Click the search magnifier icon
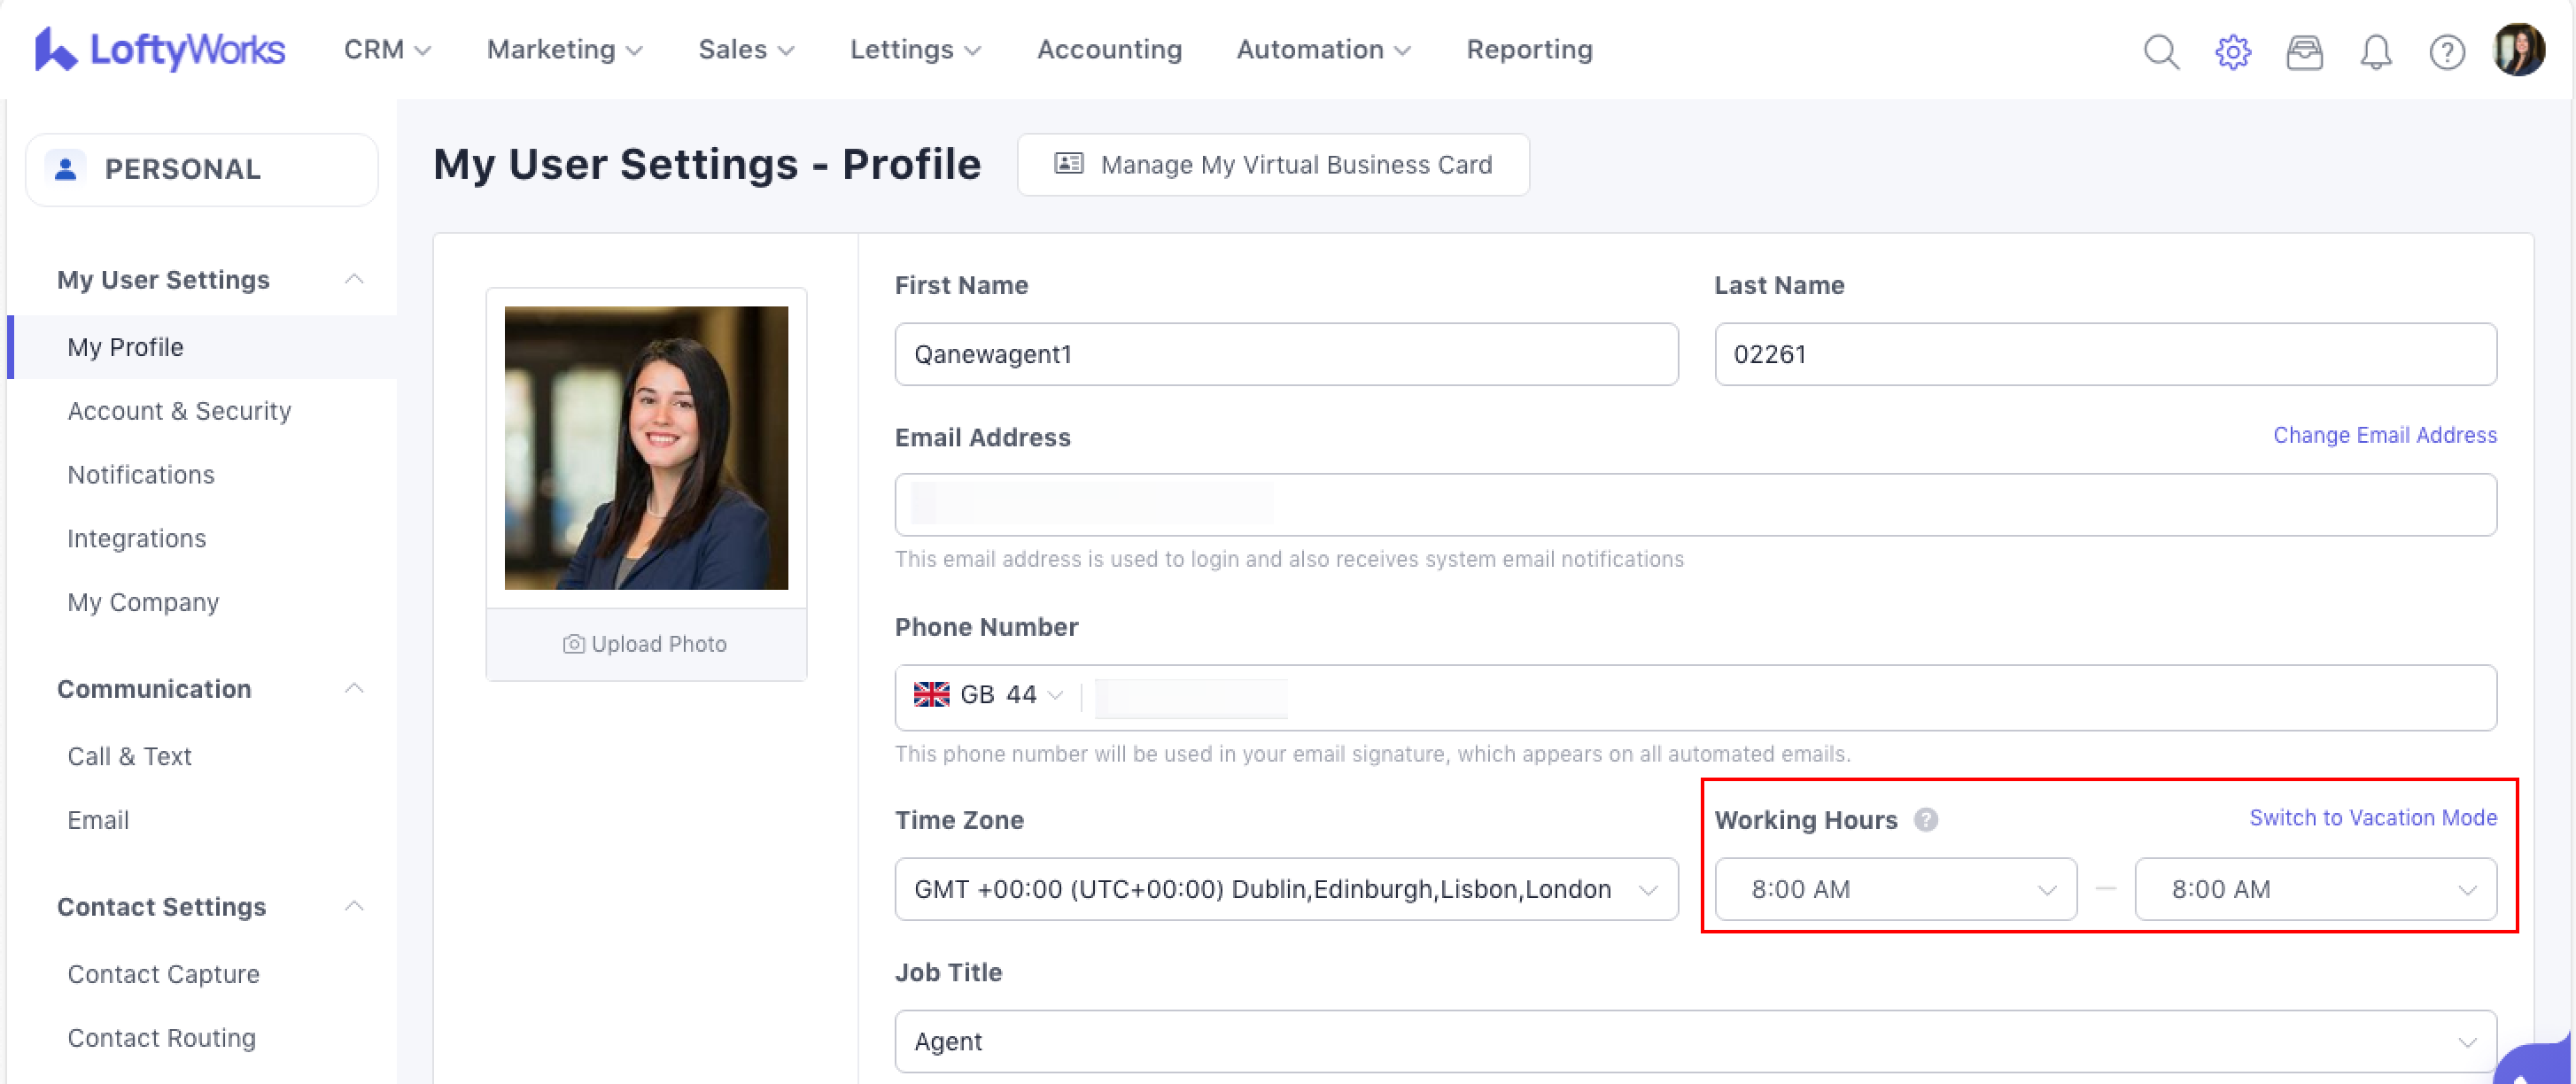The image size is (2576, 1084). pos(2160,50)
